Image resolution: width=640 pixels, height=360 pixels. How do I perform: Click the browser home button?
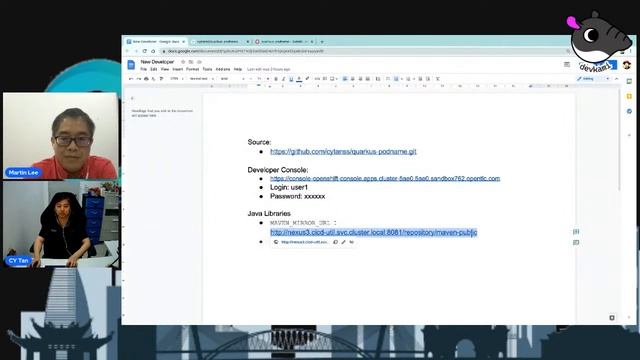coord(153,51)
